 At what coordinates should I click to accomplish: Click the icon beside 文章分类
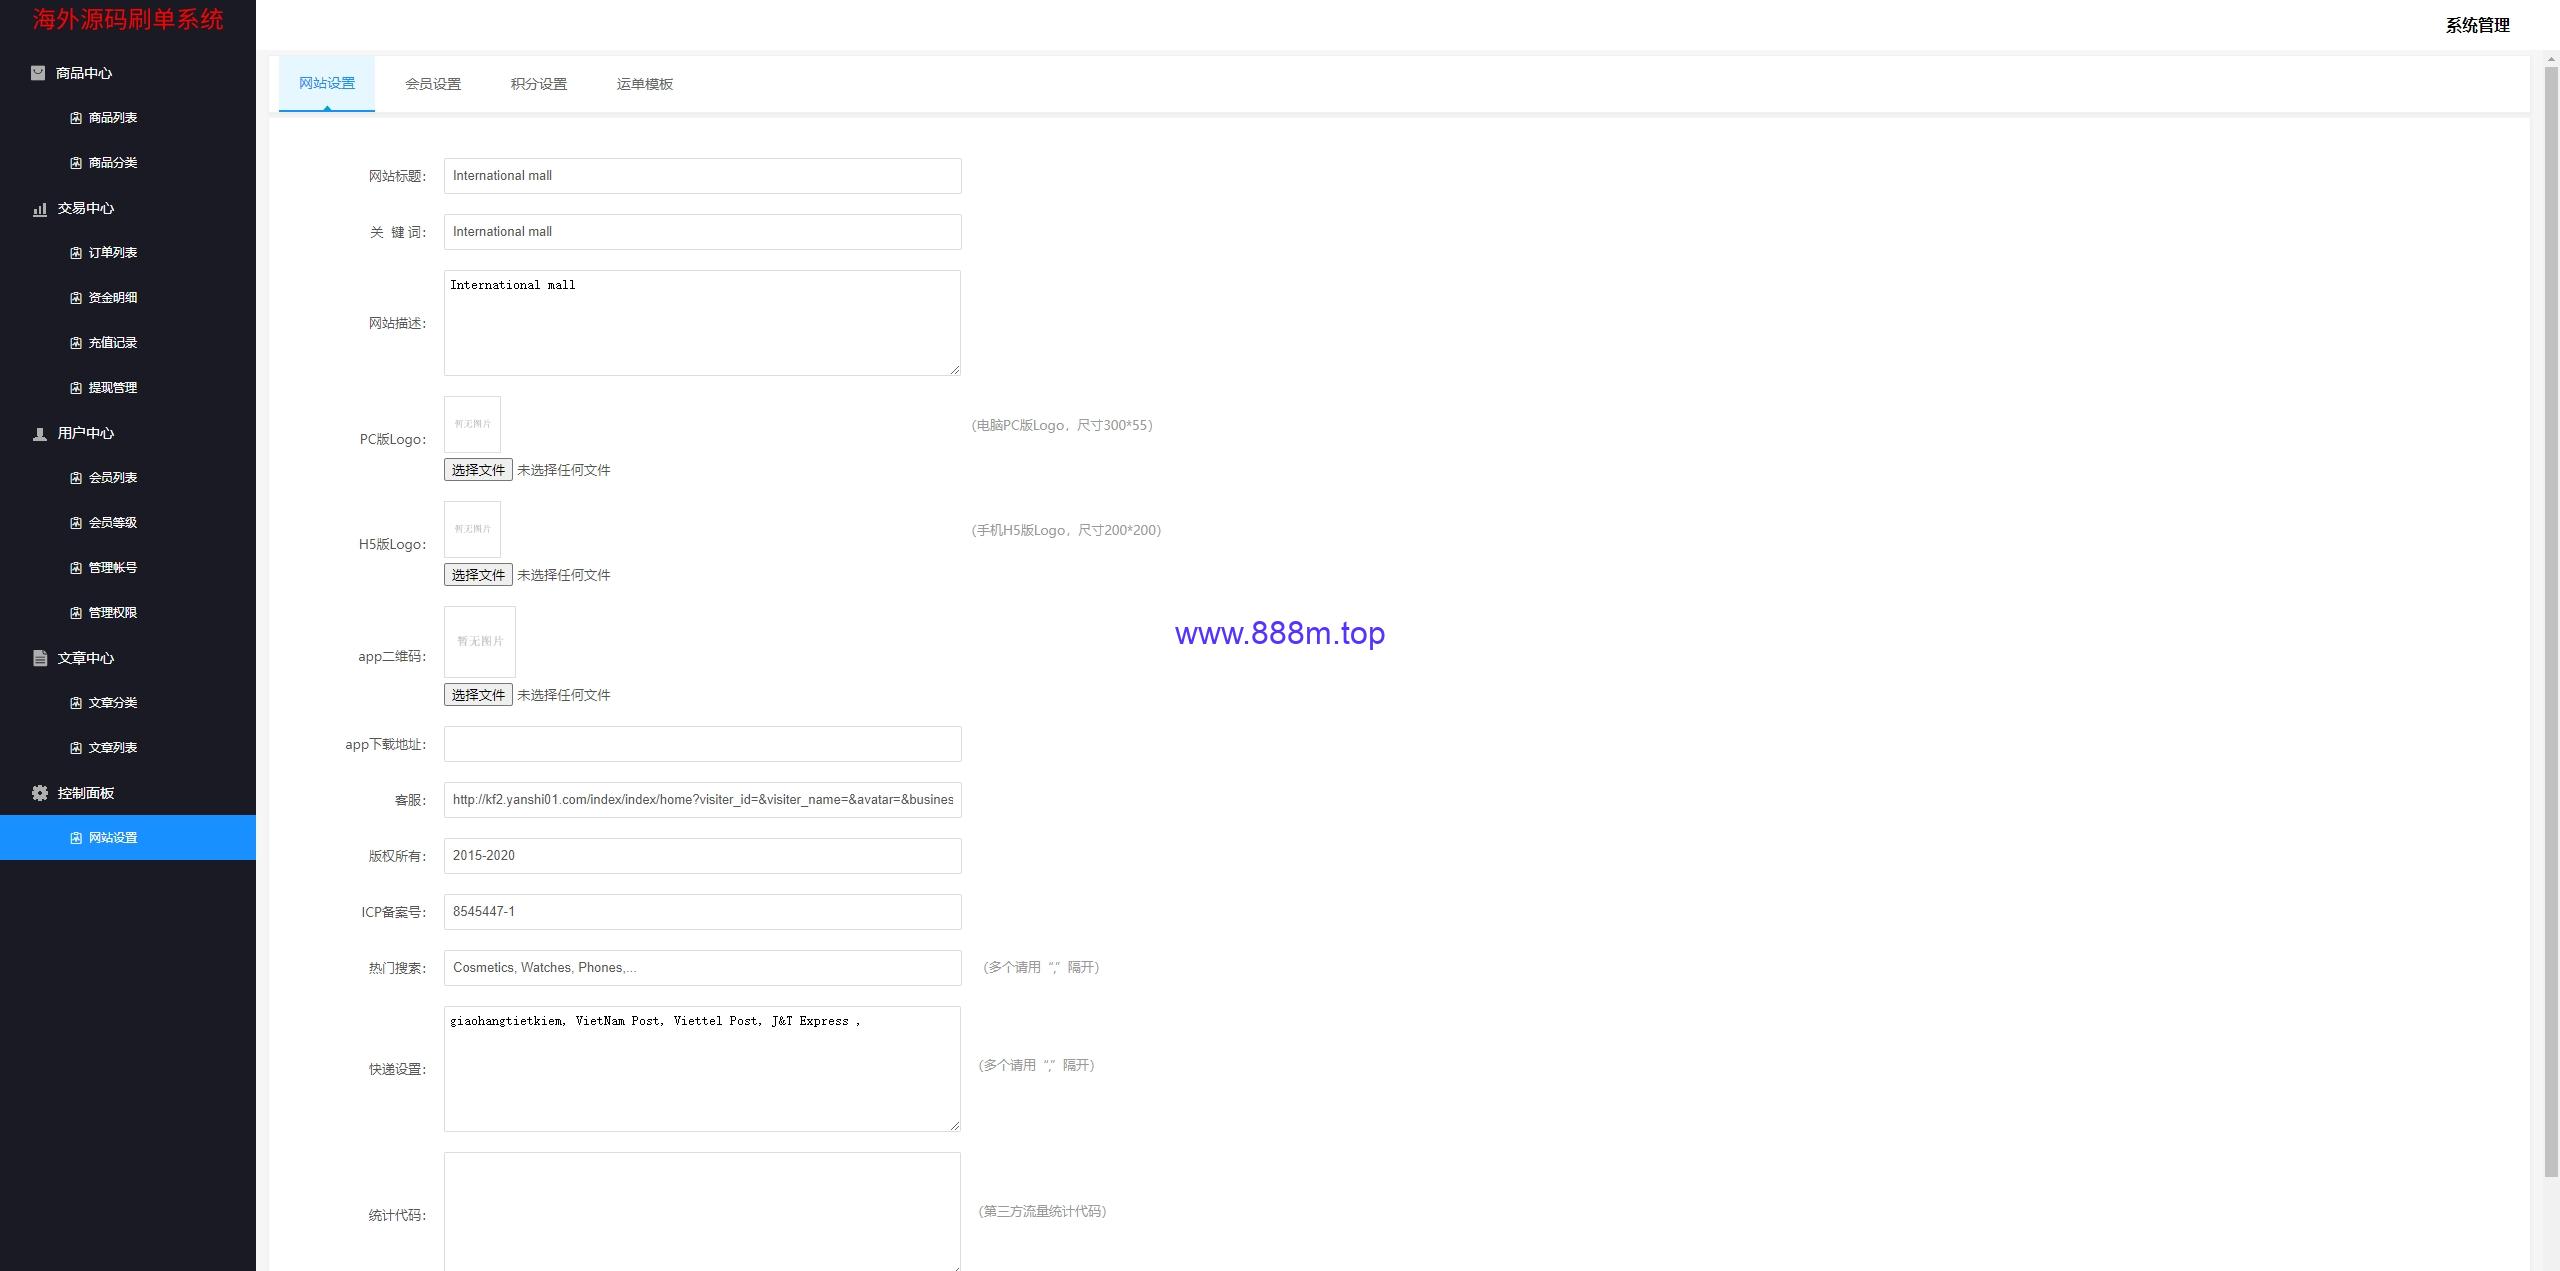[76, 703]
